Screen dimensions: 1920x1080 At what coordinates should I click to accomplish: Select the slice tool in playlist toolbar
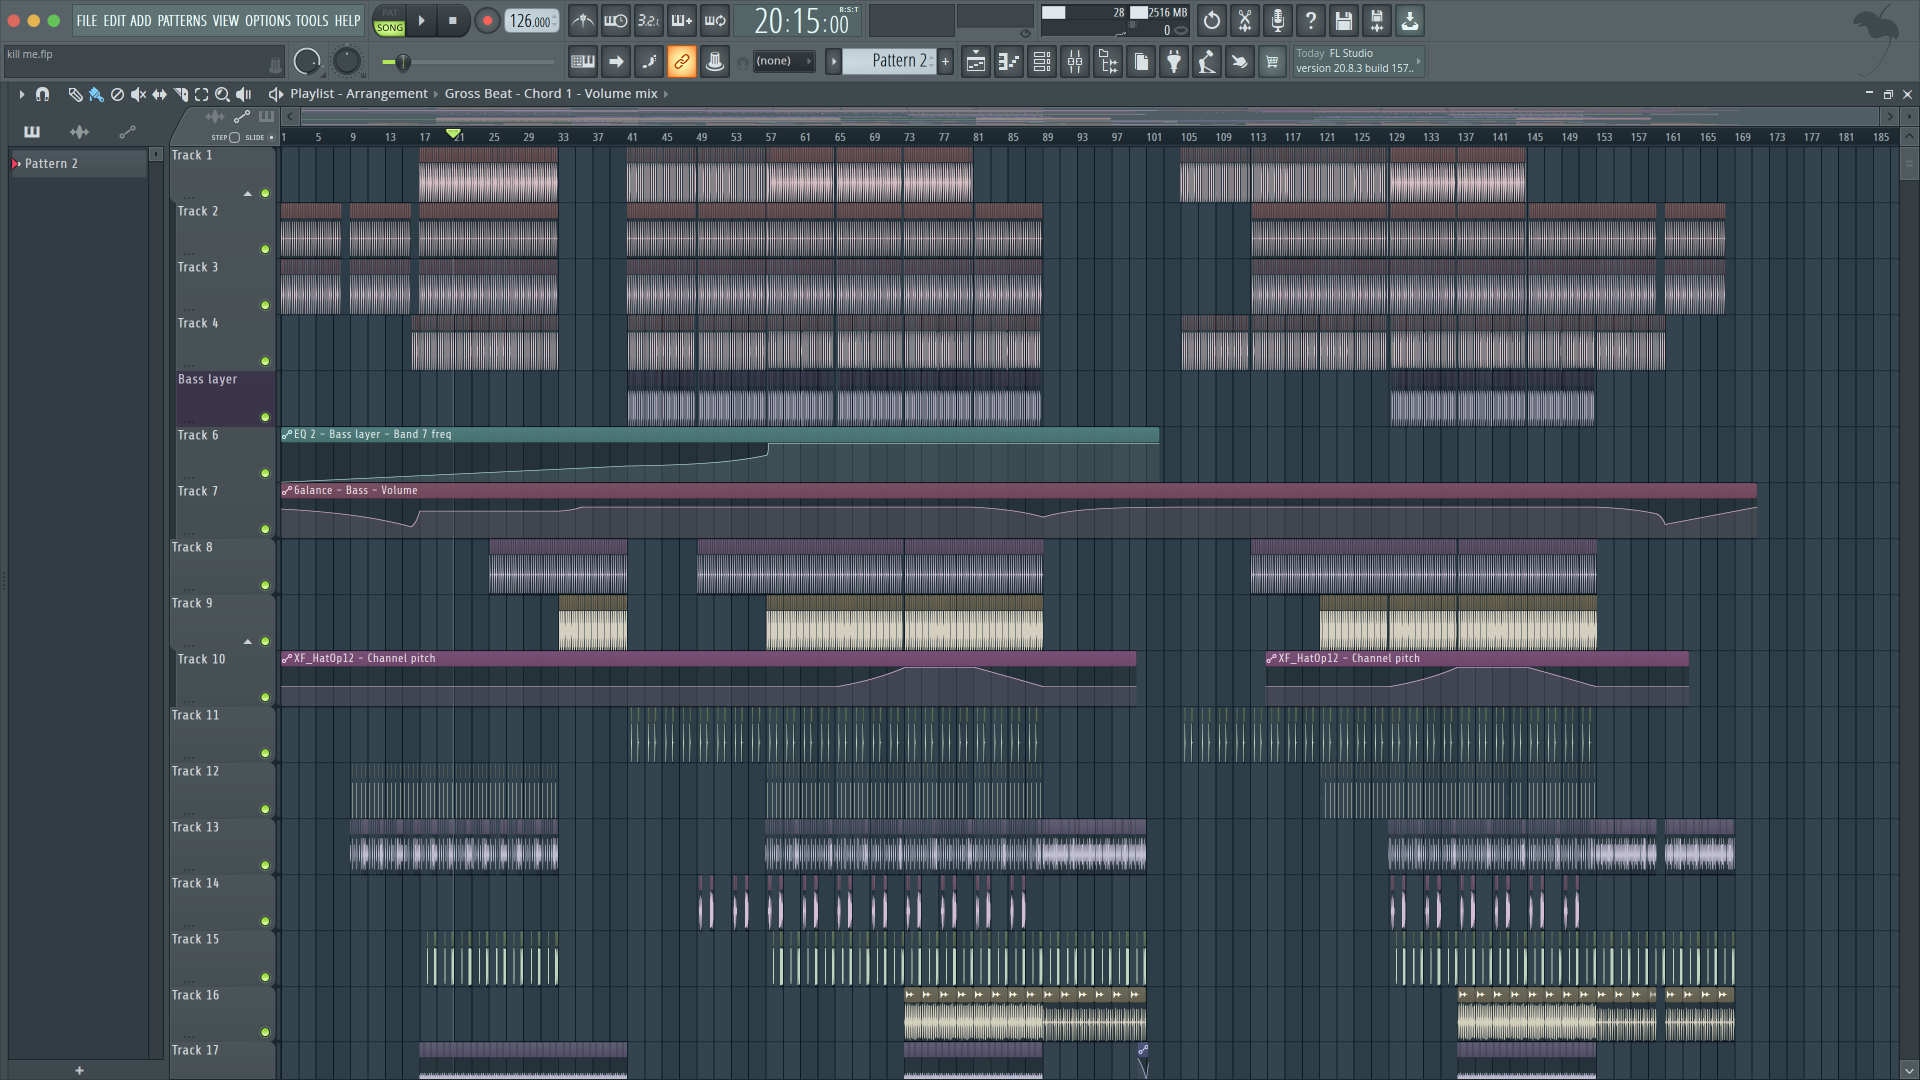[x=181, y=94]
